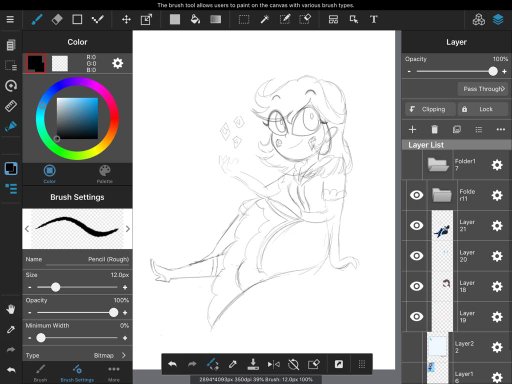Enable the Clipping button
512x384 pixels.
pos(430,109)
